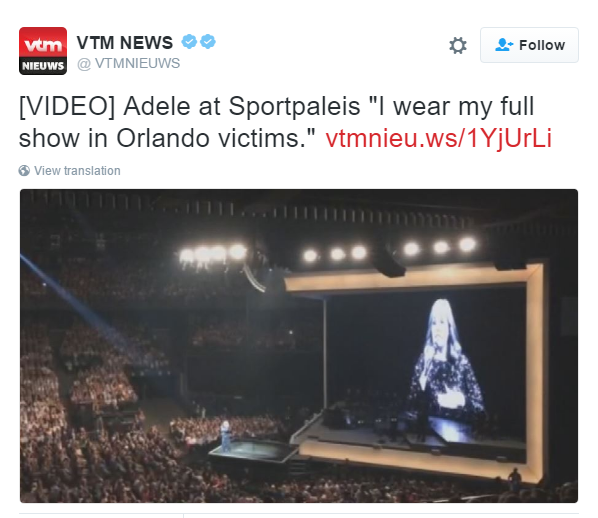Click the [VIDEO] tag in the tweet

click(x=67, y=106)
